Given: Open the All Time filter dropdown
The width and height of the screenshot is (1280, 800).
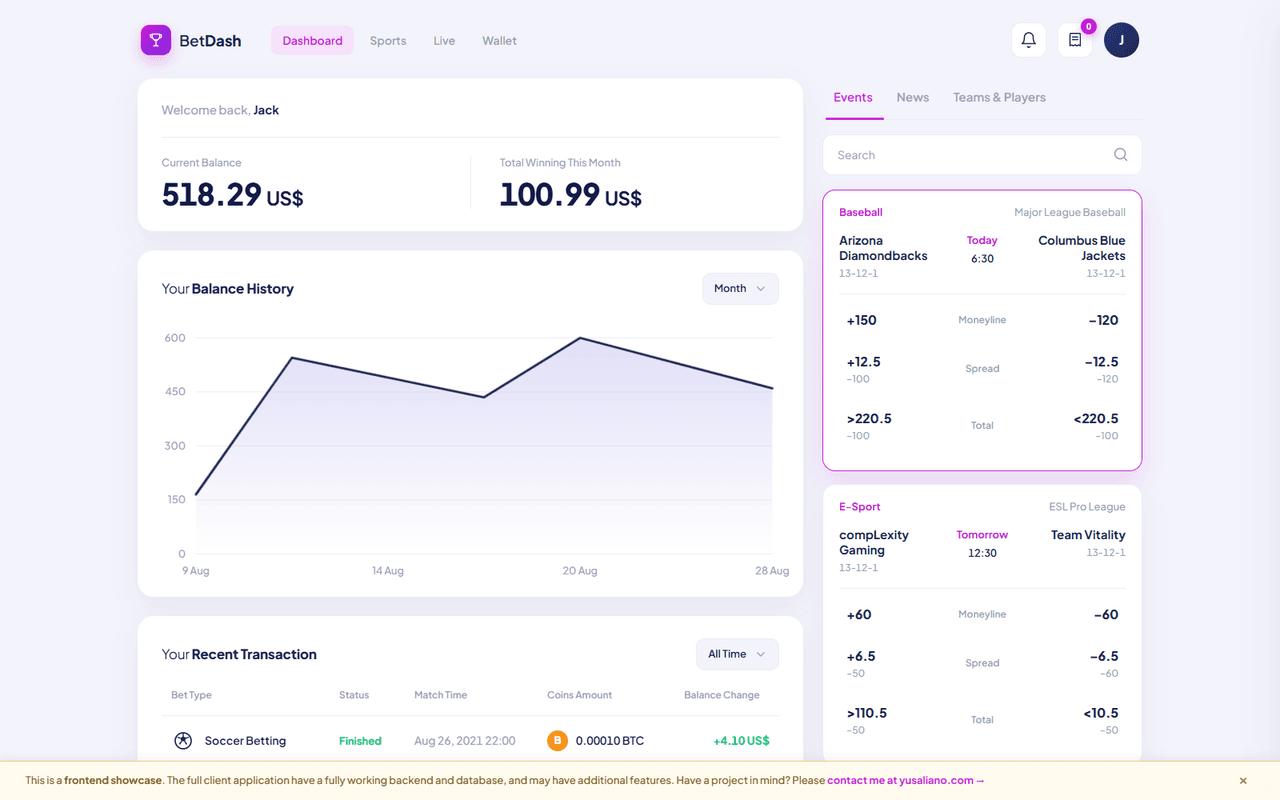Looking at the screenshot, I should [x=737, y=654].
